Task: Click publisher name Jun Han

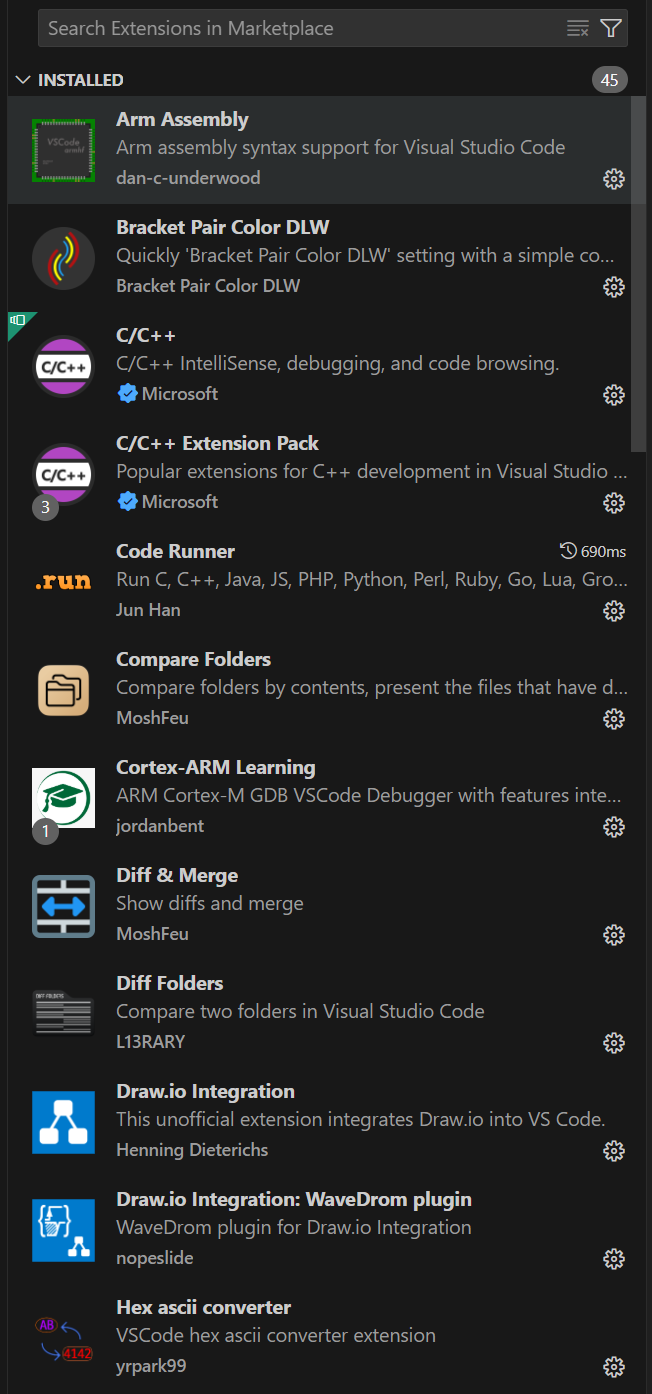Action: pyautogui.click(x=148, y=610)
